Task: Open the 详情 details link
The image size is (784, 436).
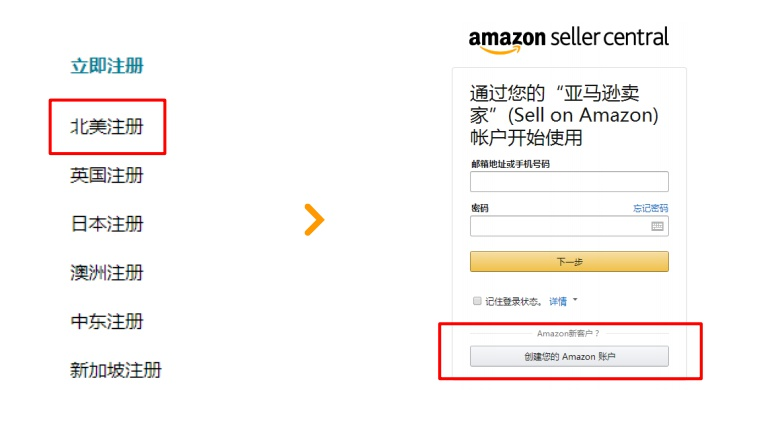Action: 558,301
